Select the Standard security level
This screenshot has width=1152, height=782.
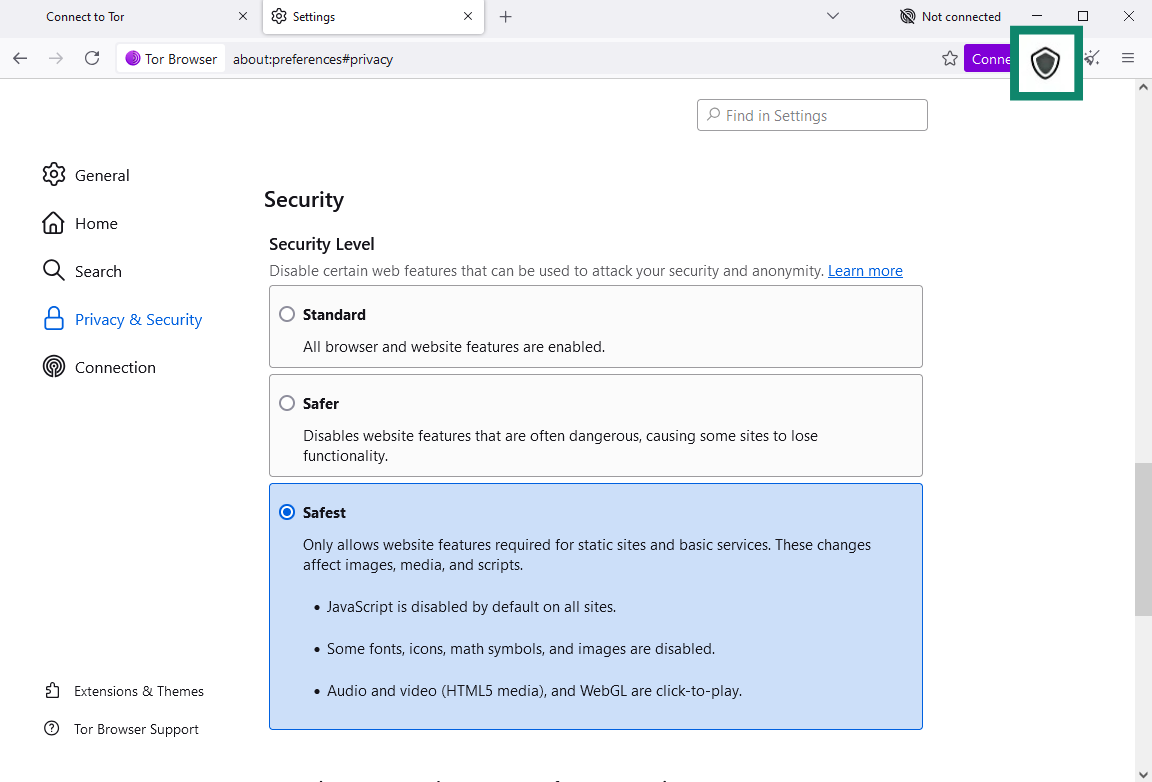coord(287,313)
